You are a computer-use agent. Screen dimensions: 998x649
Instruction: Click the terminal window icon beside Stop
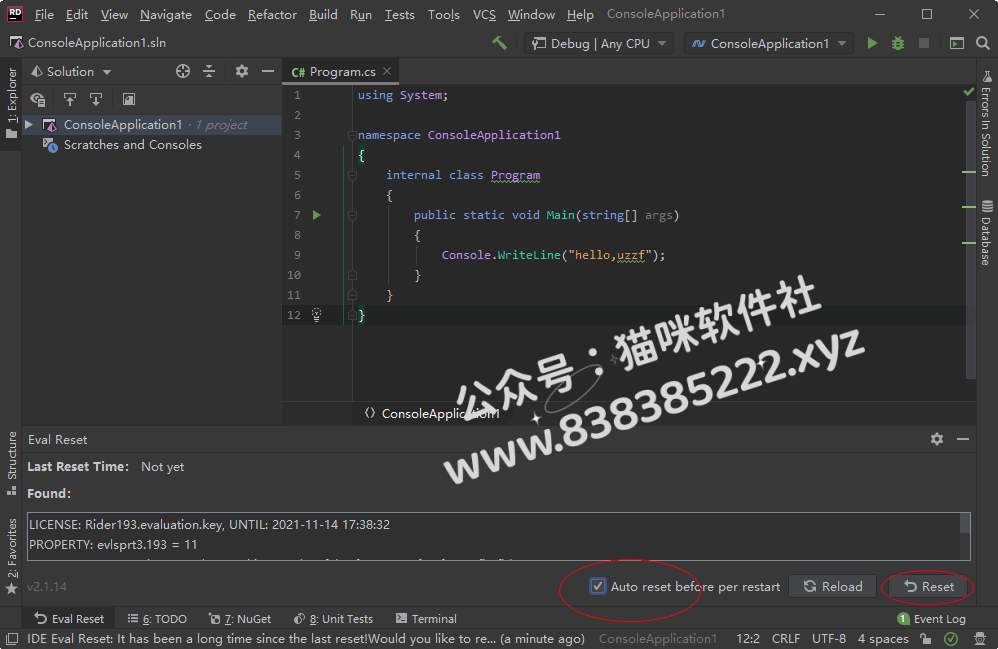click(x=957, y=43)
